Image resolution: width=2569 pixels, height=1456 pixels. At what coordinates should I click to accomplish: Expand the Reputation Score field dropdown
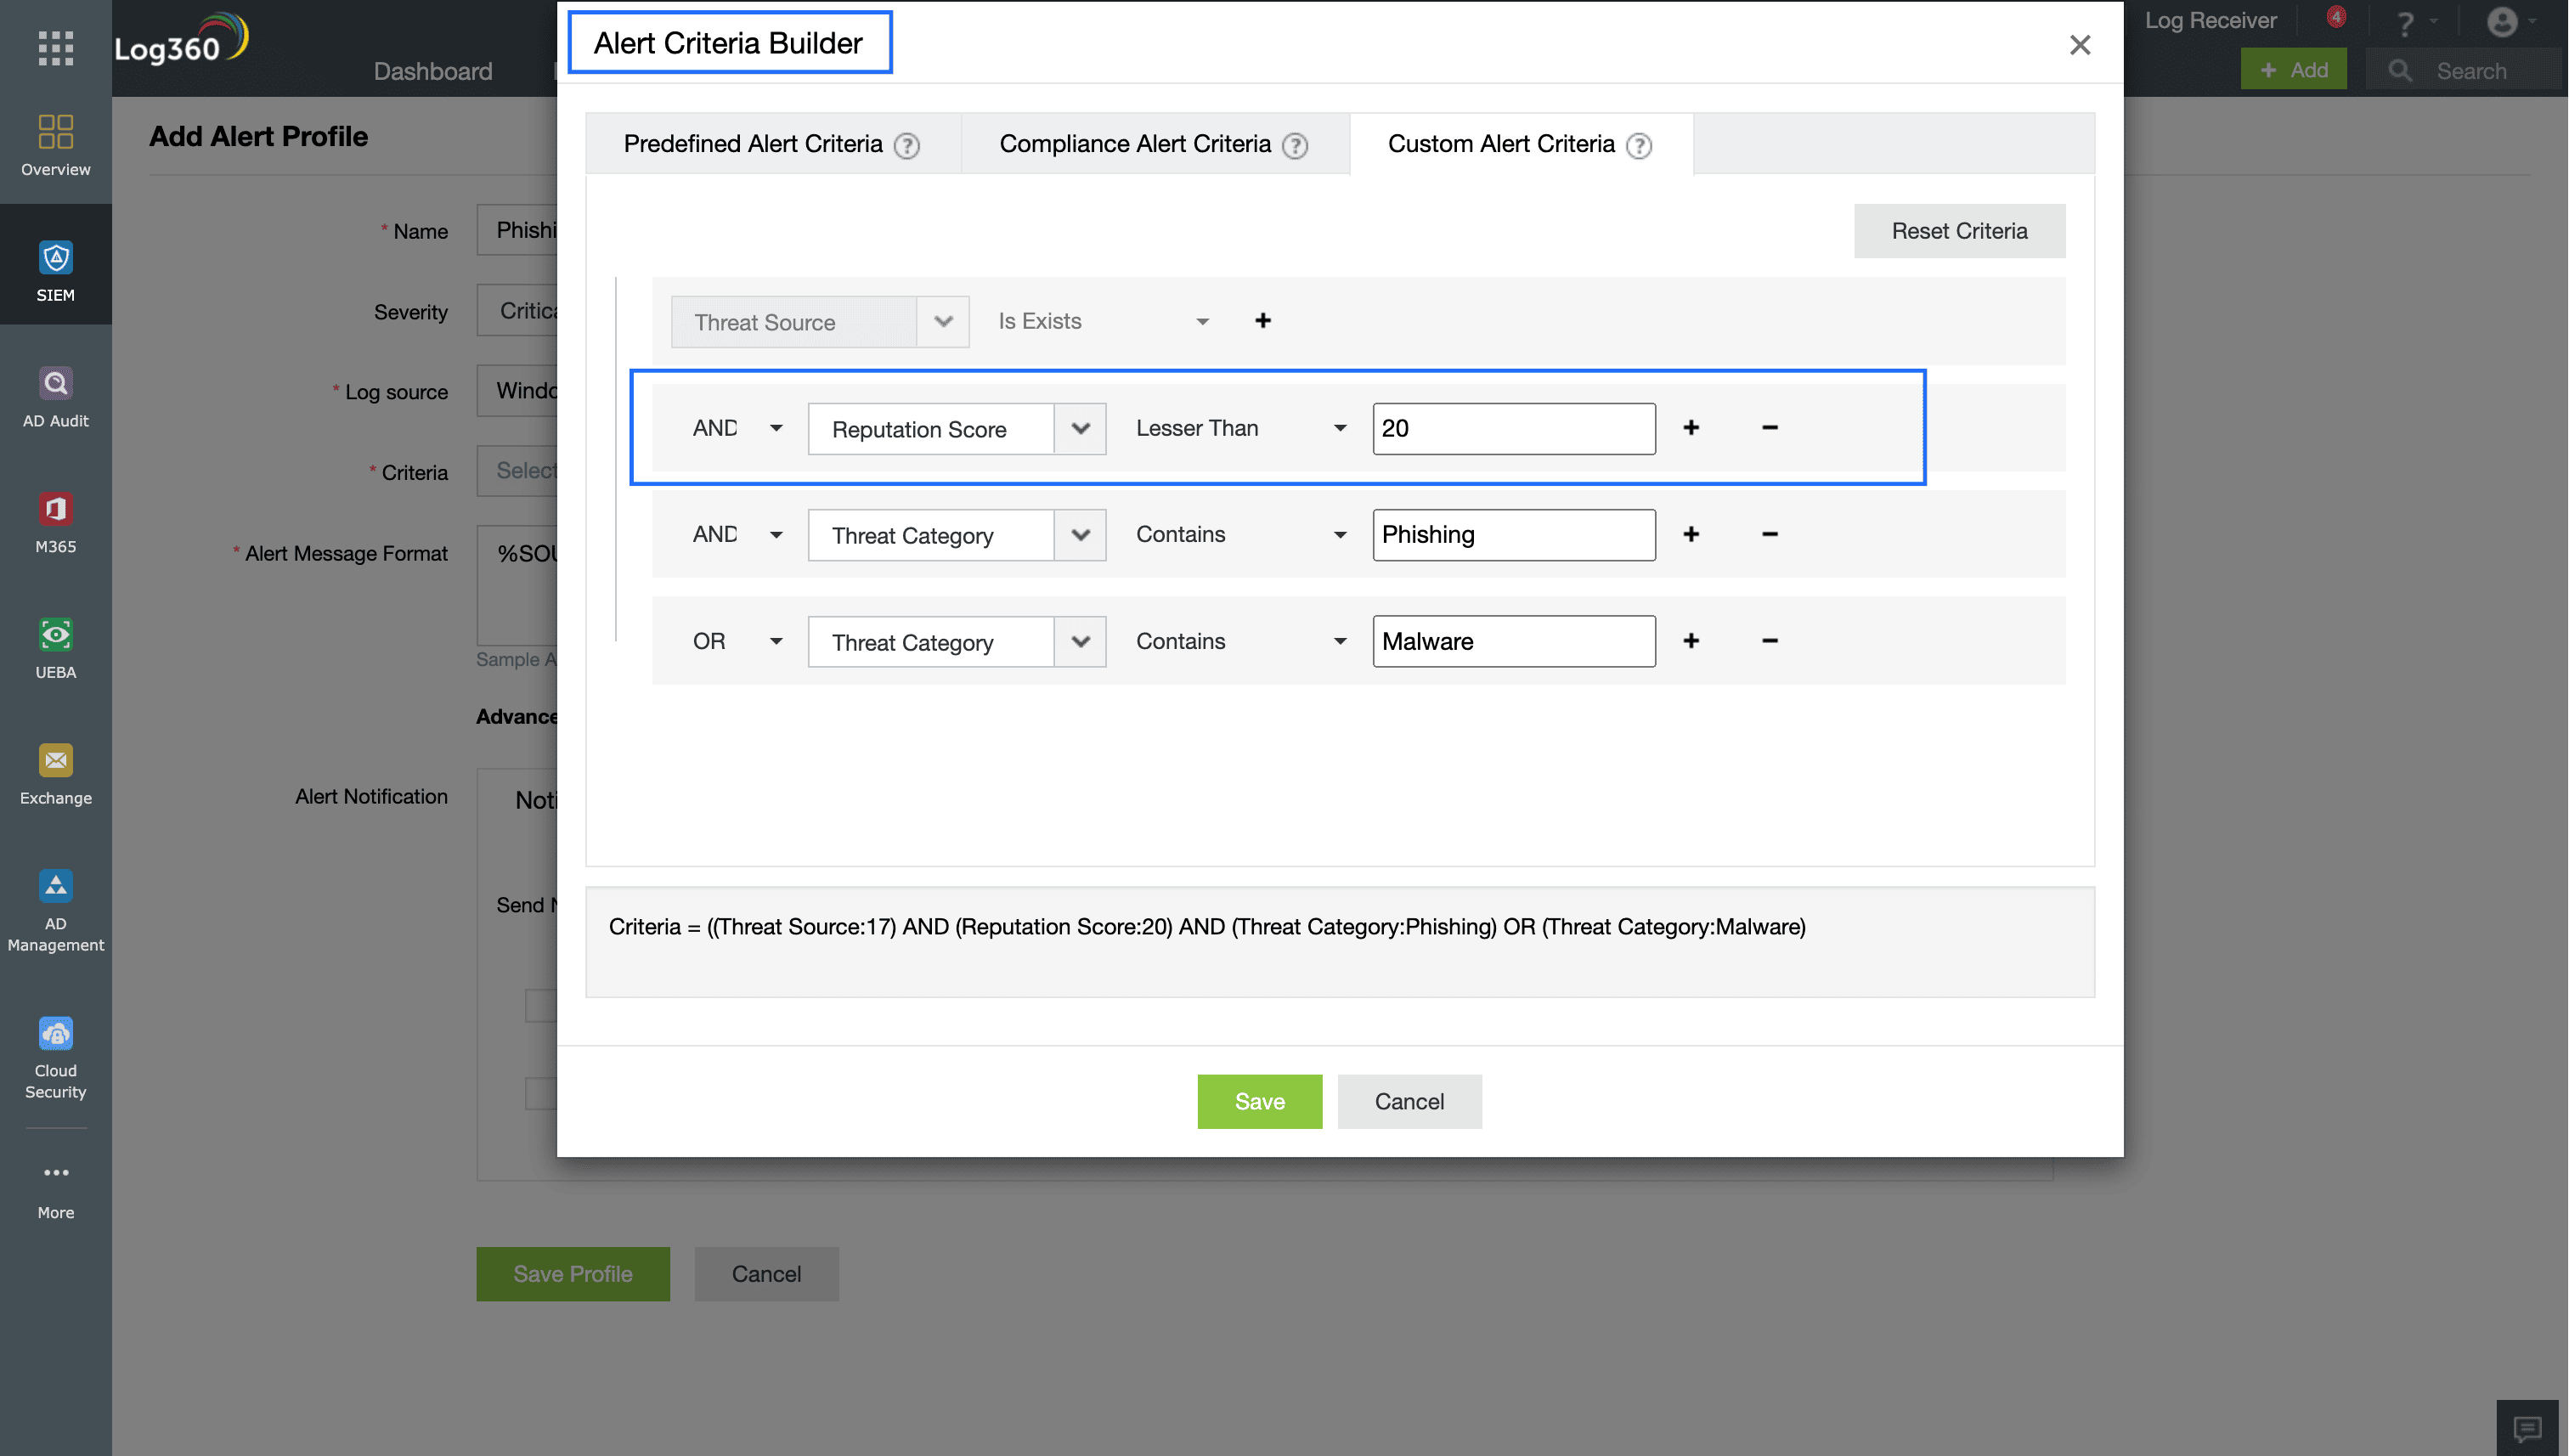[x=1080, y=429]
